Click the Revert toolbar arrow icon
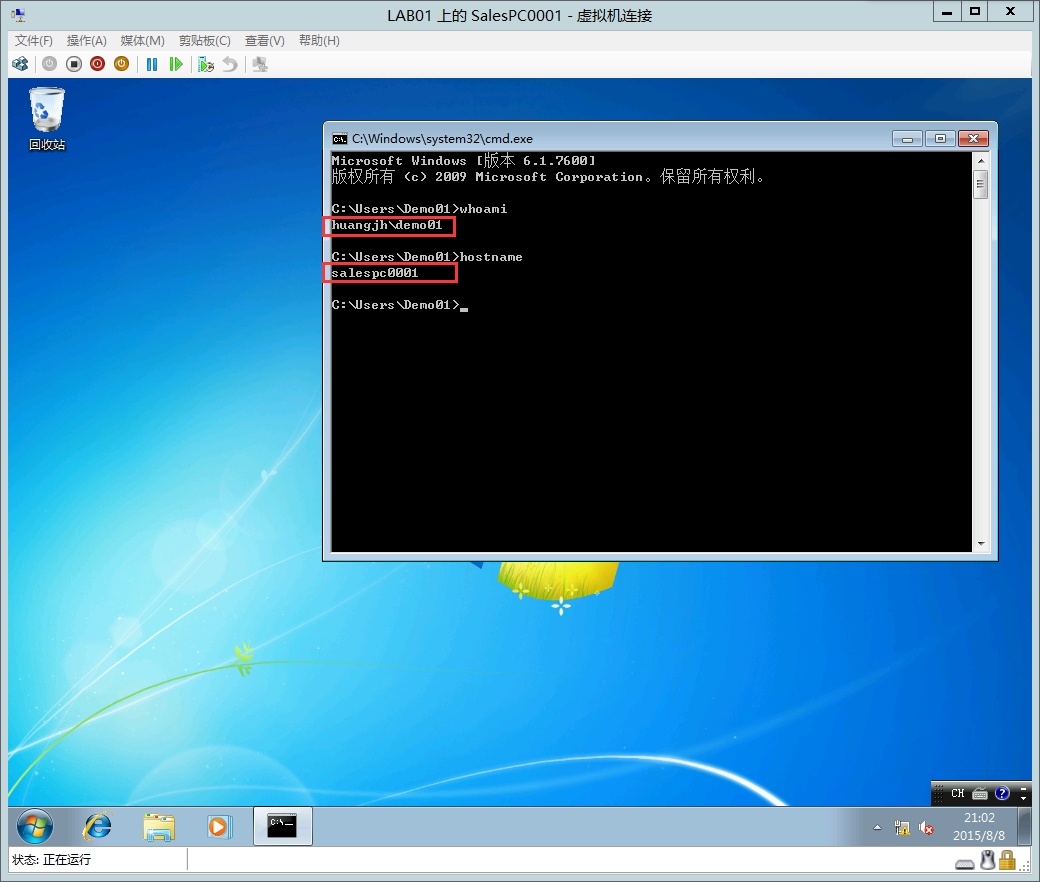Screen dimensions: 1040x882 pyautogui.click(x=229, y=64)
